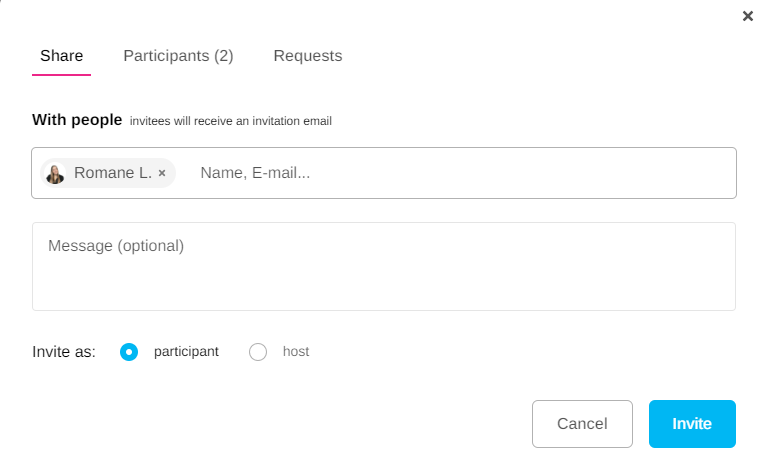
Task: Click the invitation email hint text
Action: (230, 121)
